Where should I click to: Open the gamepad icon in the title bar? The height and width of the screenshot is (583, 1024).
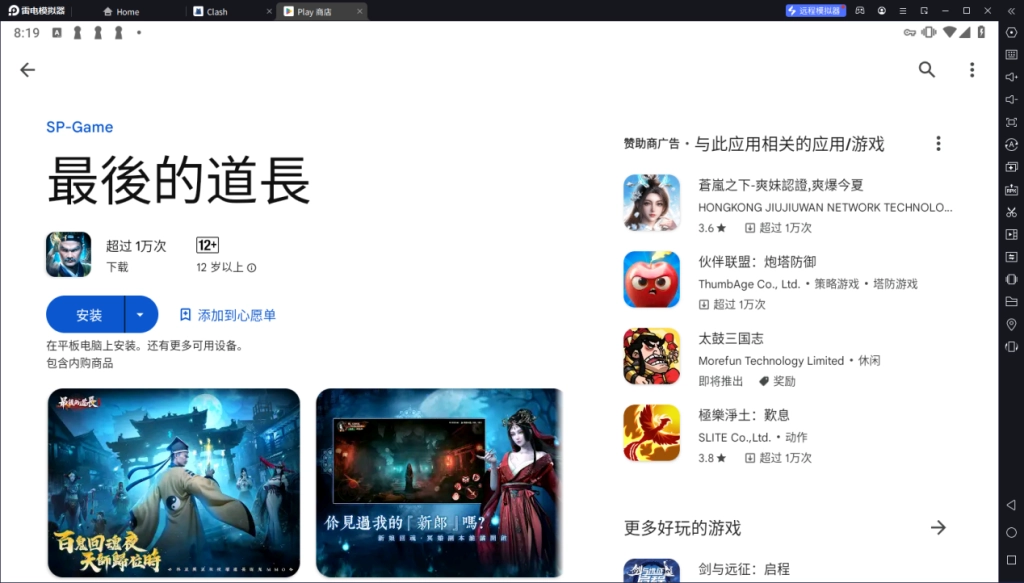[860, 11]
